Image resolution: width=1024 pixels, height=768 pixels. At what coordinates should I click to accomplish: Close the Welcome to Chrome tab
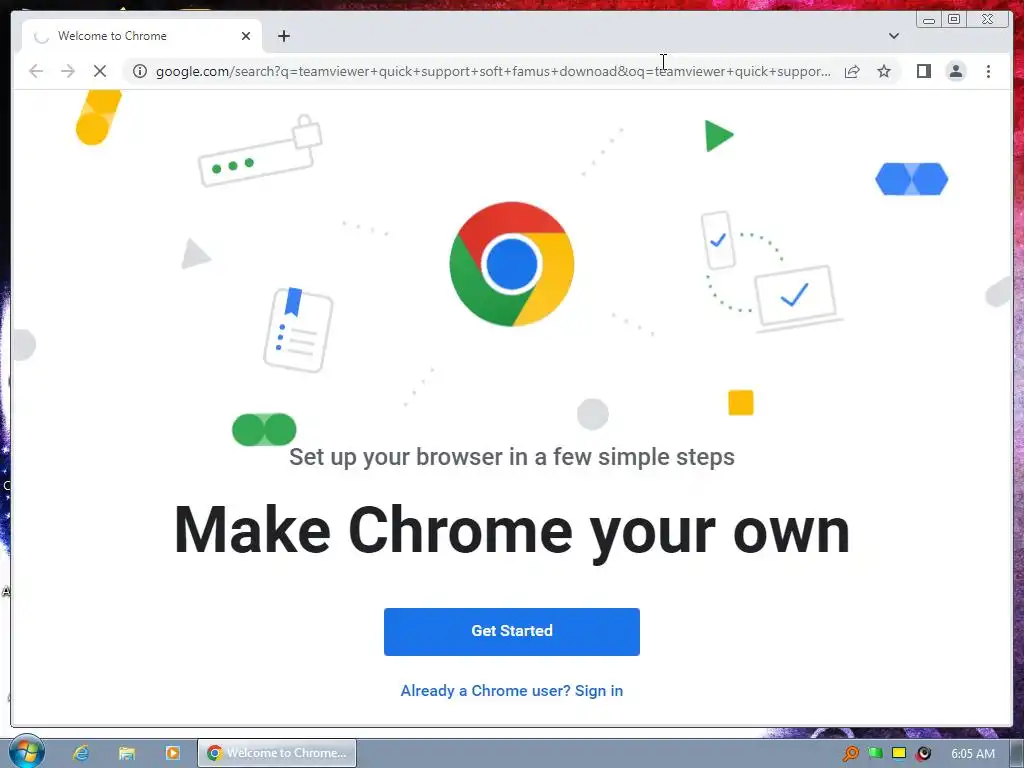click(246, 36)
